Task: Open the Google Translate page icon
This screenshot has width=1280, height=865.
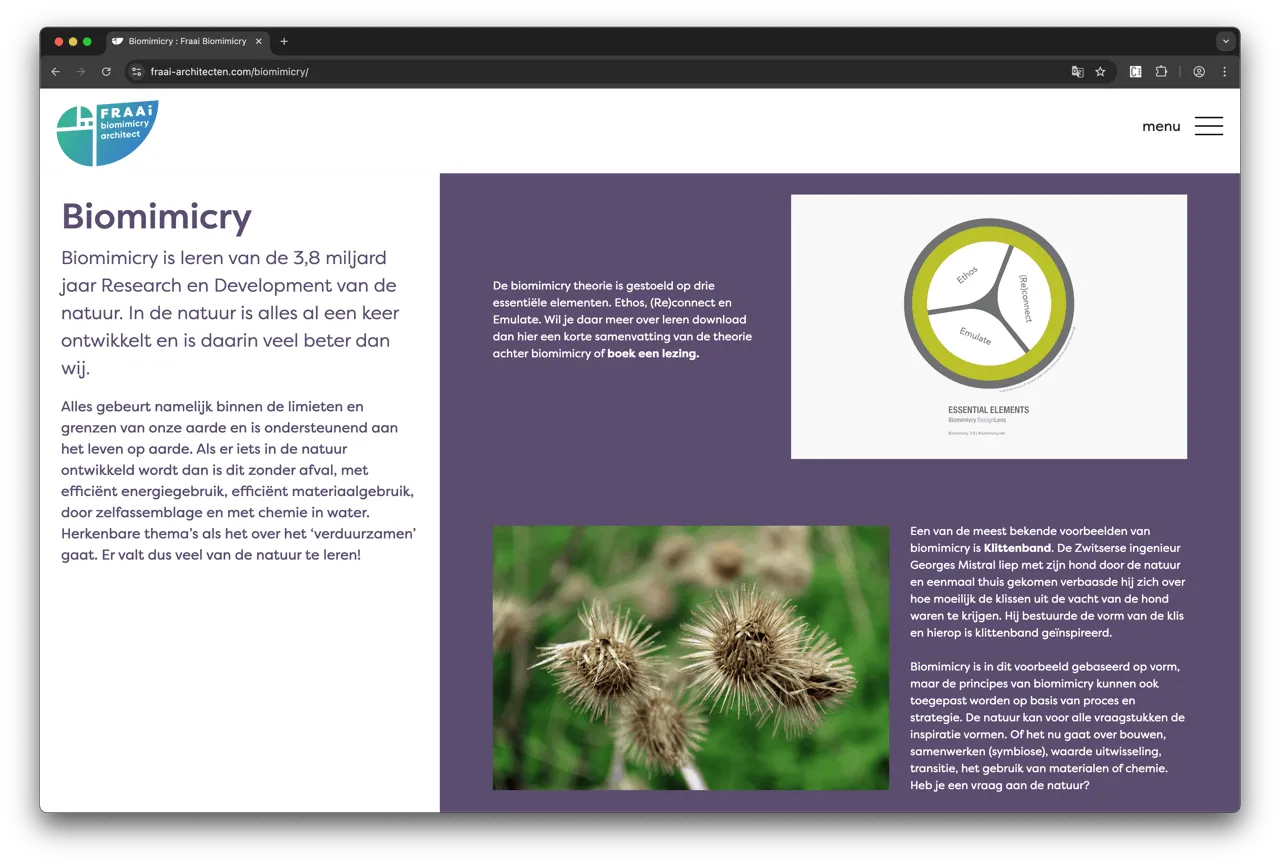Action: coord(1077,72)
